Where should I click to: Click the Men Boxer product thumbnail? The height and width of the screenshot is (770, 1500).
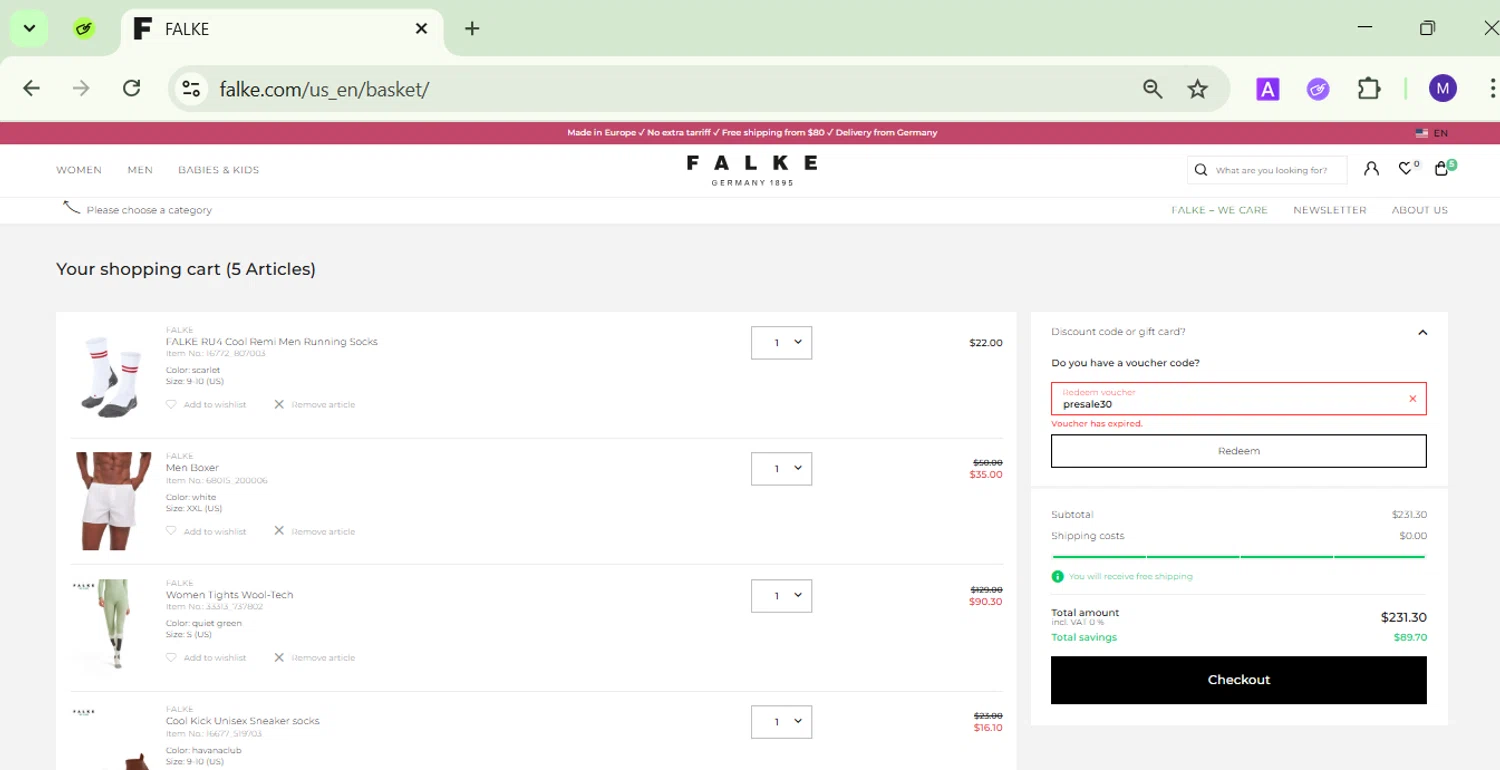113,501
